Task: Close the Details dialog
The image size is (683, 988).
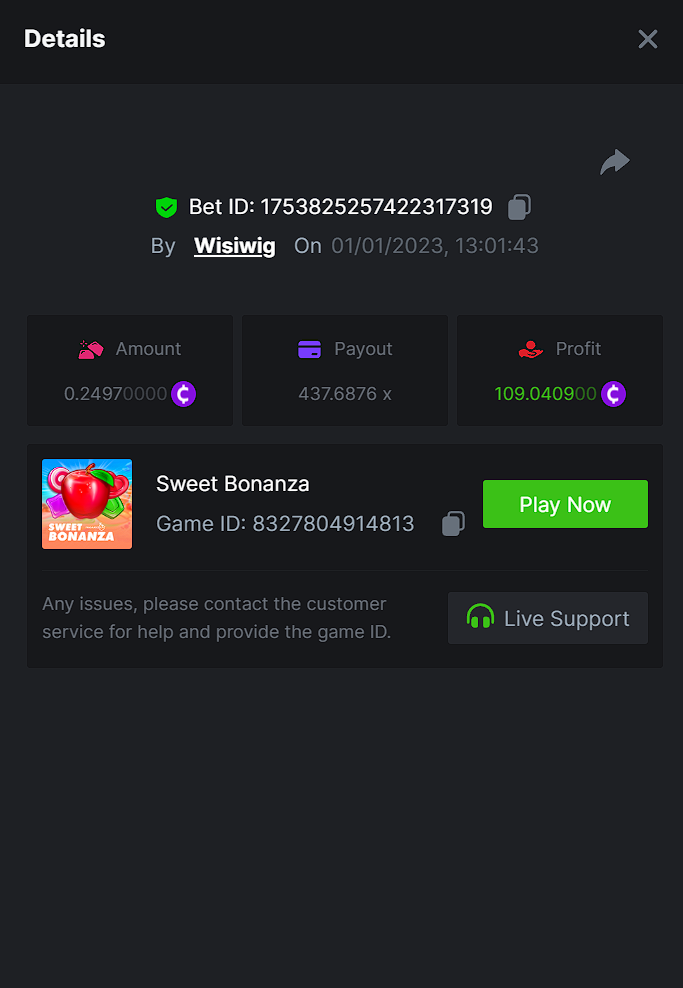Action: coord(648,39)
